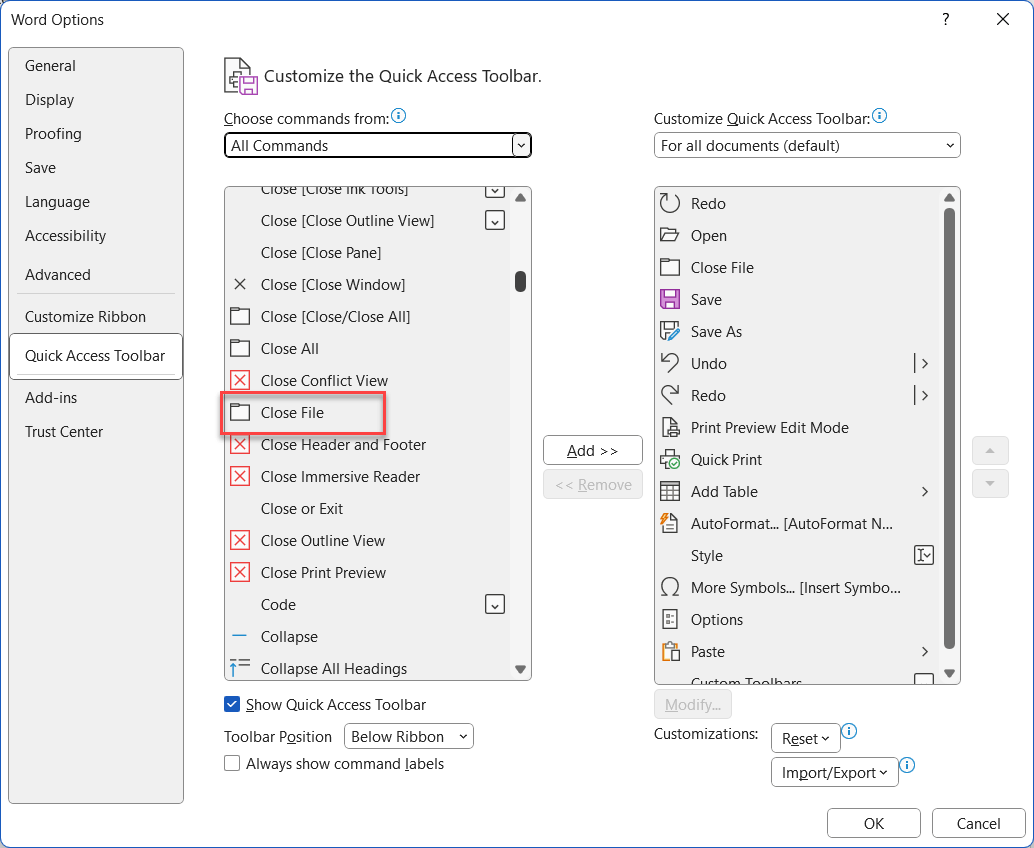
Task: Click the commands list scrollbar thumb
Action: pyautogui.click(x=520, y=281)
